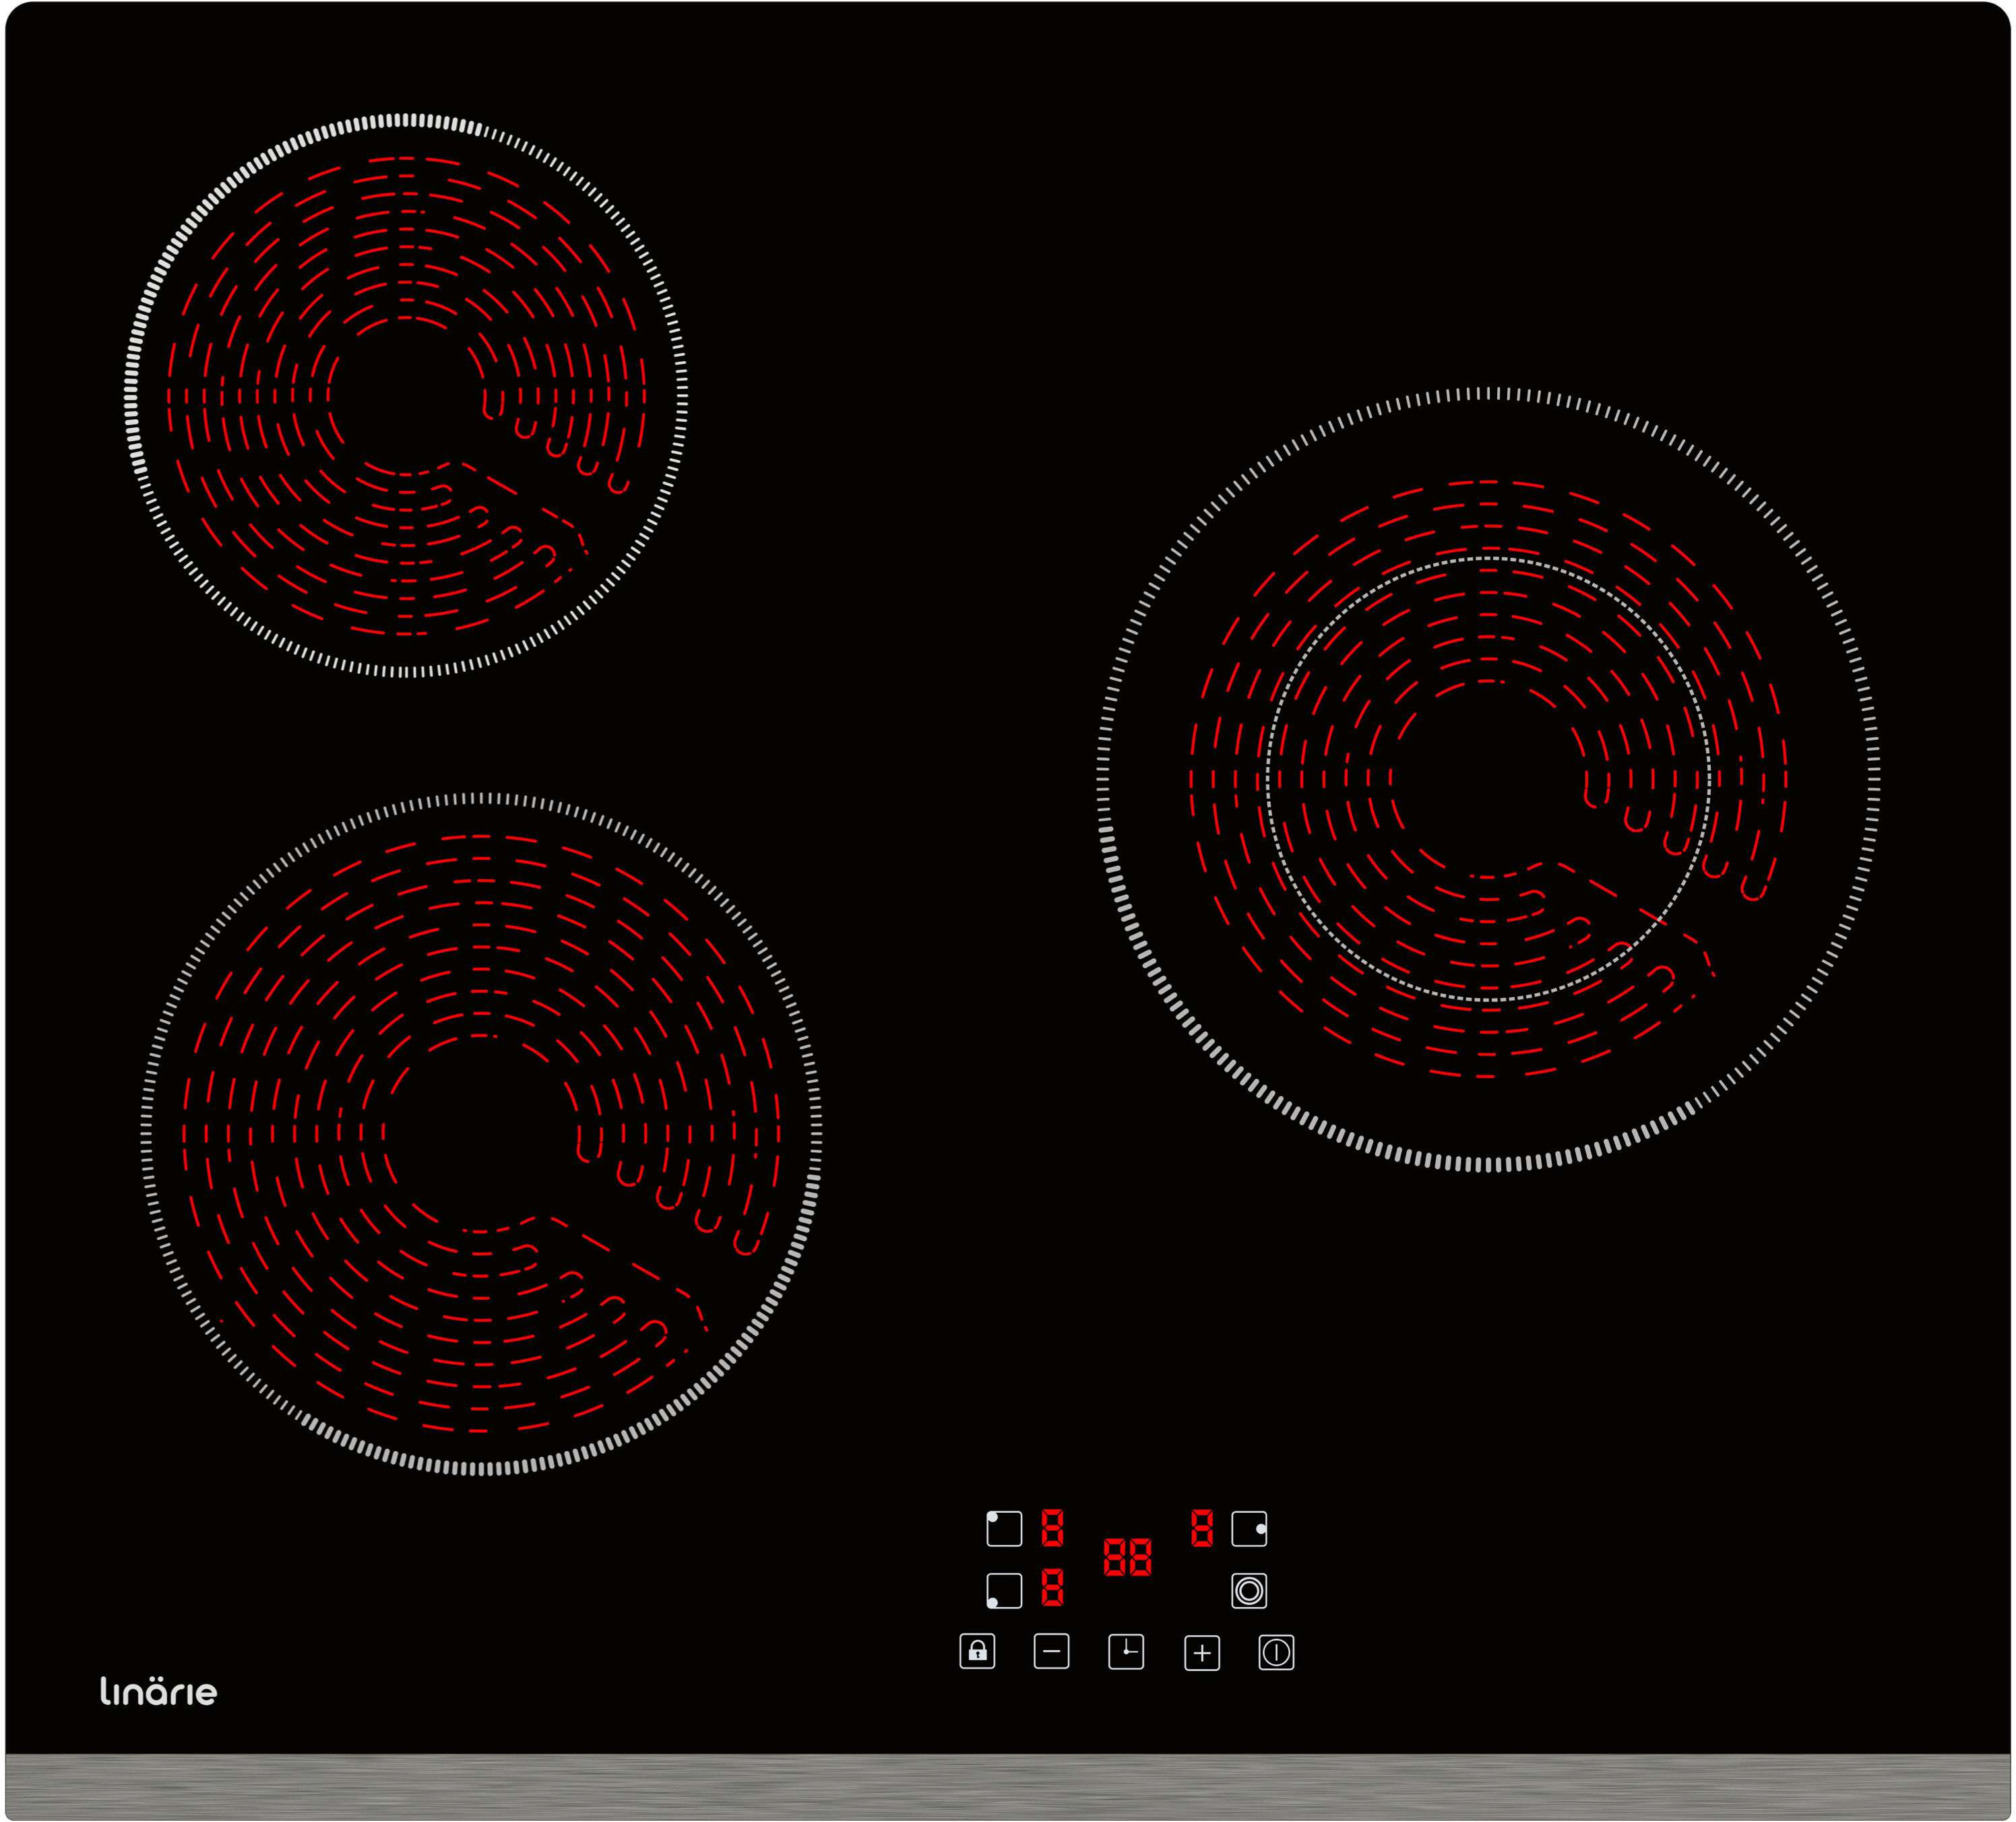Touch the large bottom-left heating zone
2016x1822 pixels.
point(481,1134)
